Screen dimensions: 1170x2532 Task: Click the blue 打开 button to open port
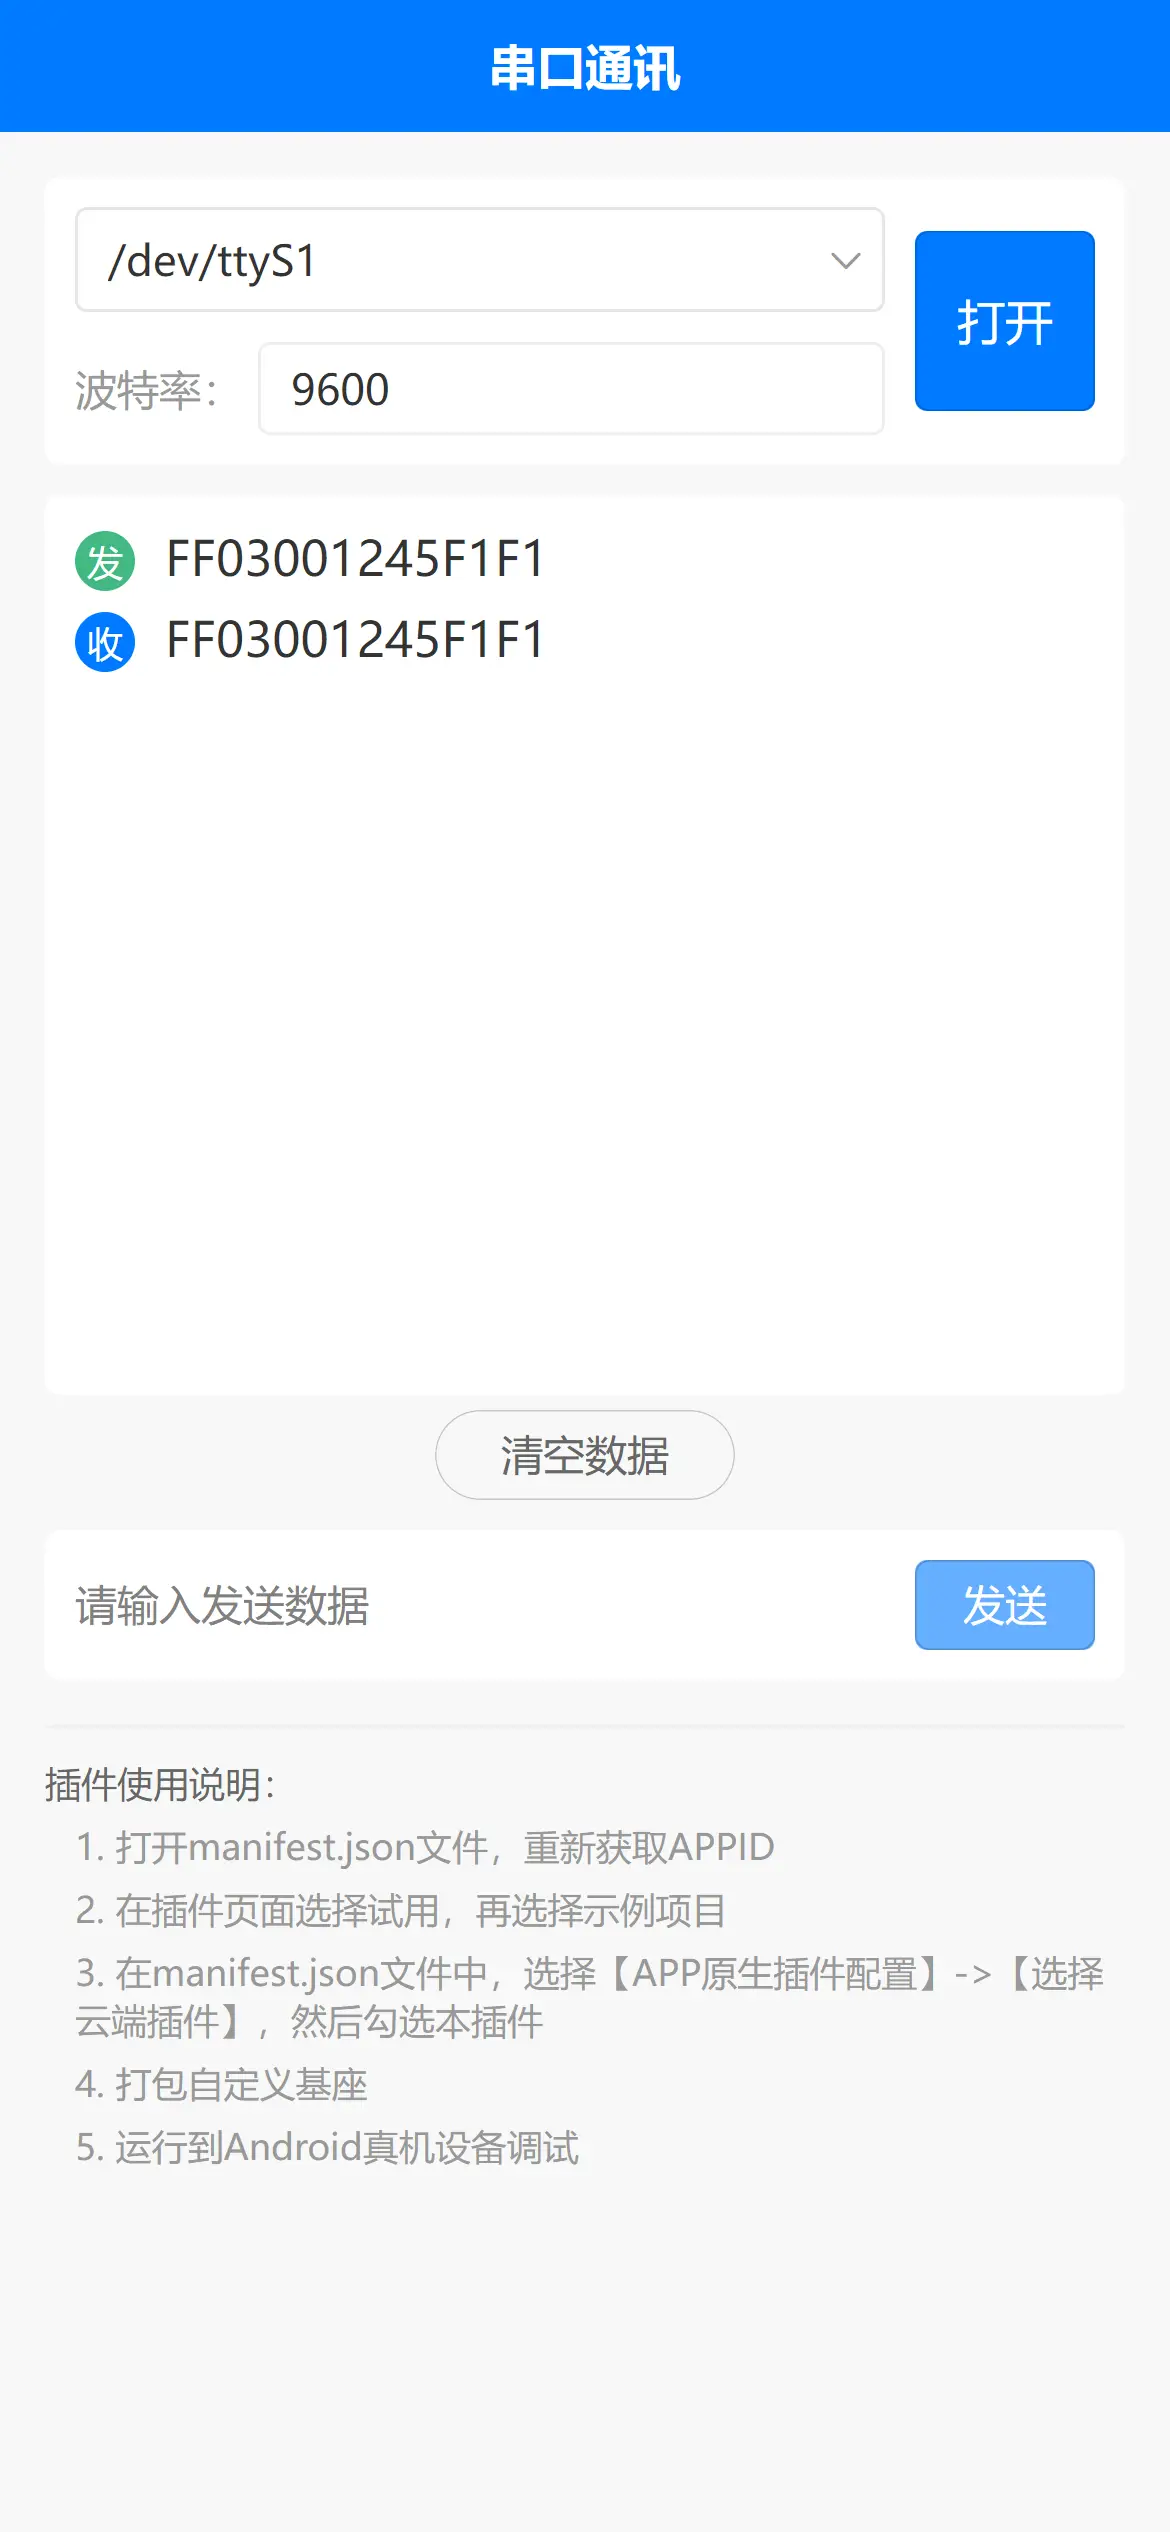(x=1005, y=321)
